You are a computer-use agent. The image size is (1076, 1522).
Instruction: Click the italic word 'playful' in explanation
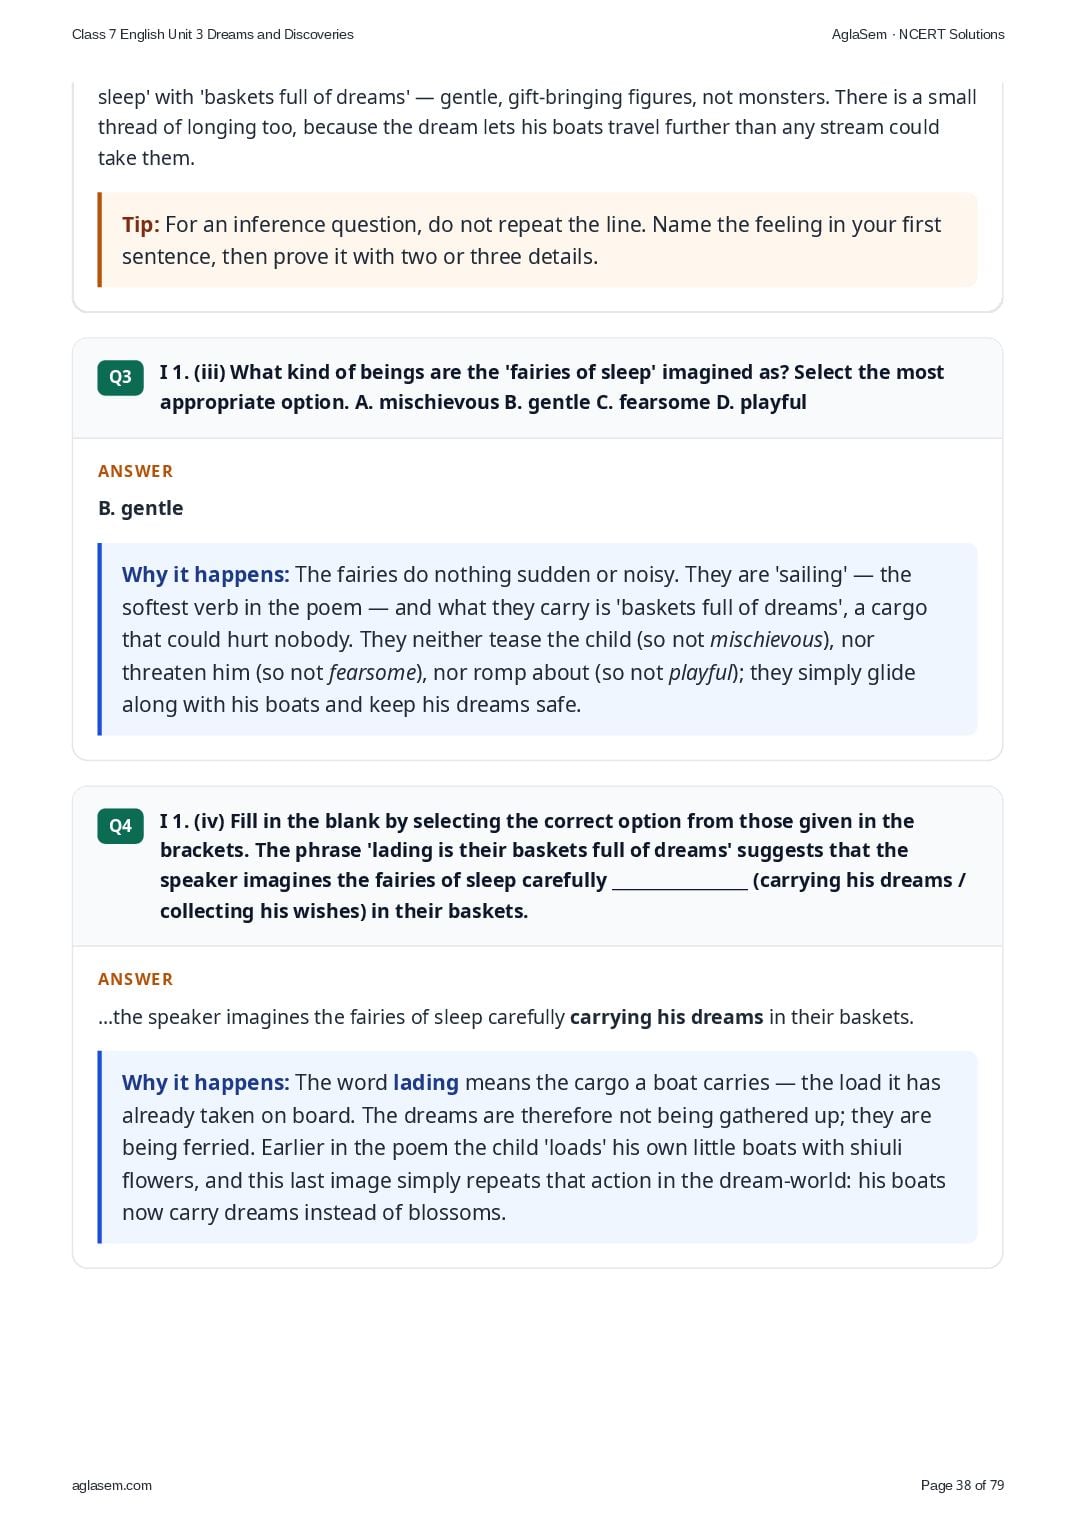point(701,673)
